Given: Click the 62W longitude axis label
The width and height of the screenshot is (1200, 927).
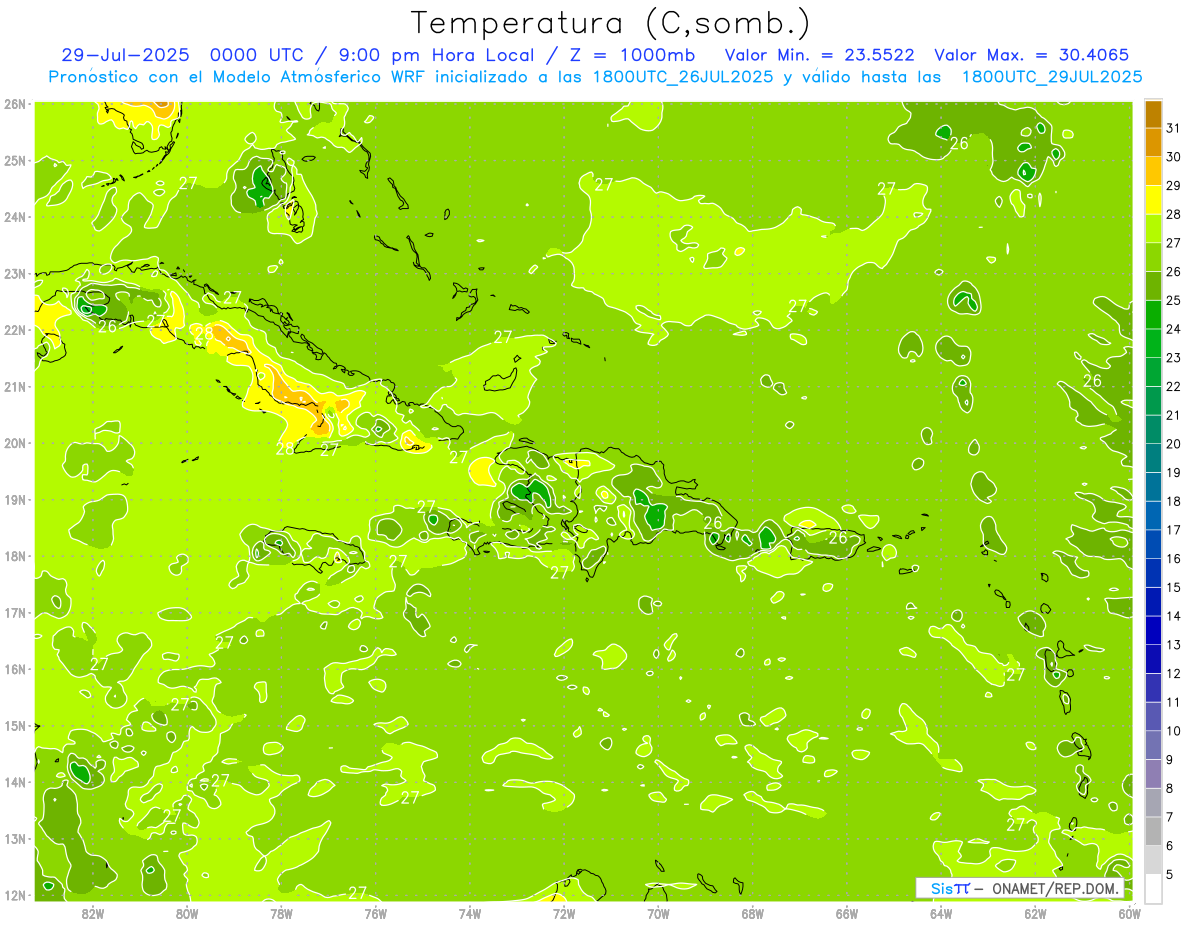Looking at the screenshot, I should [1036, 913].
